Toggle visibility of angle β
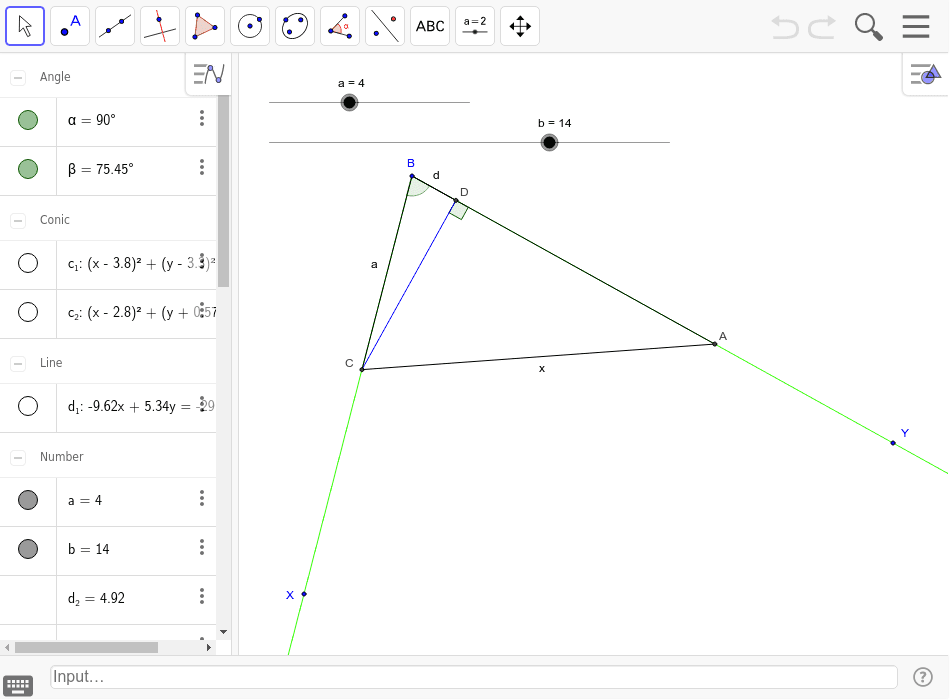 [28, 169]
